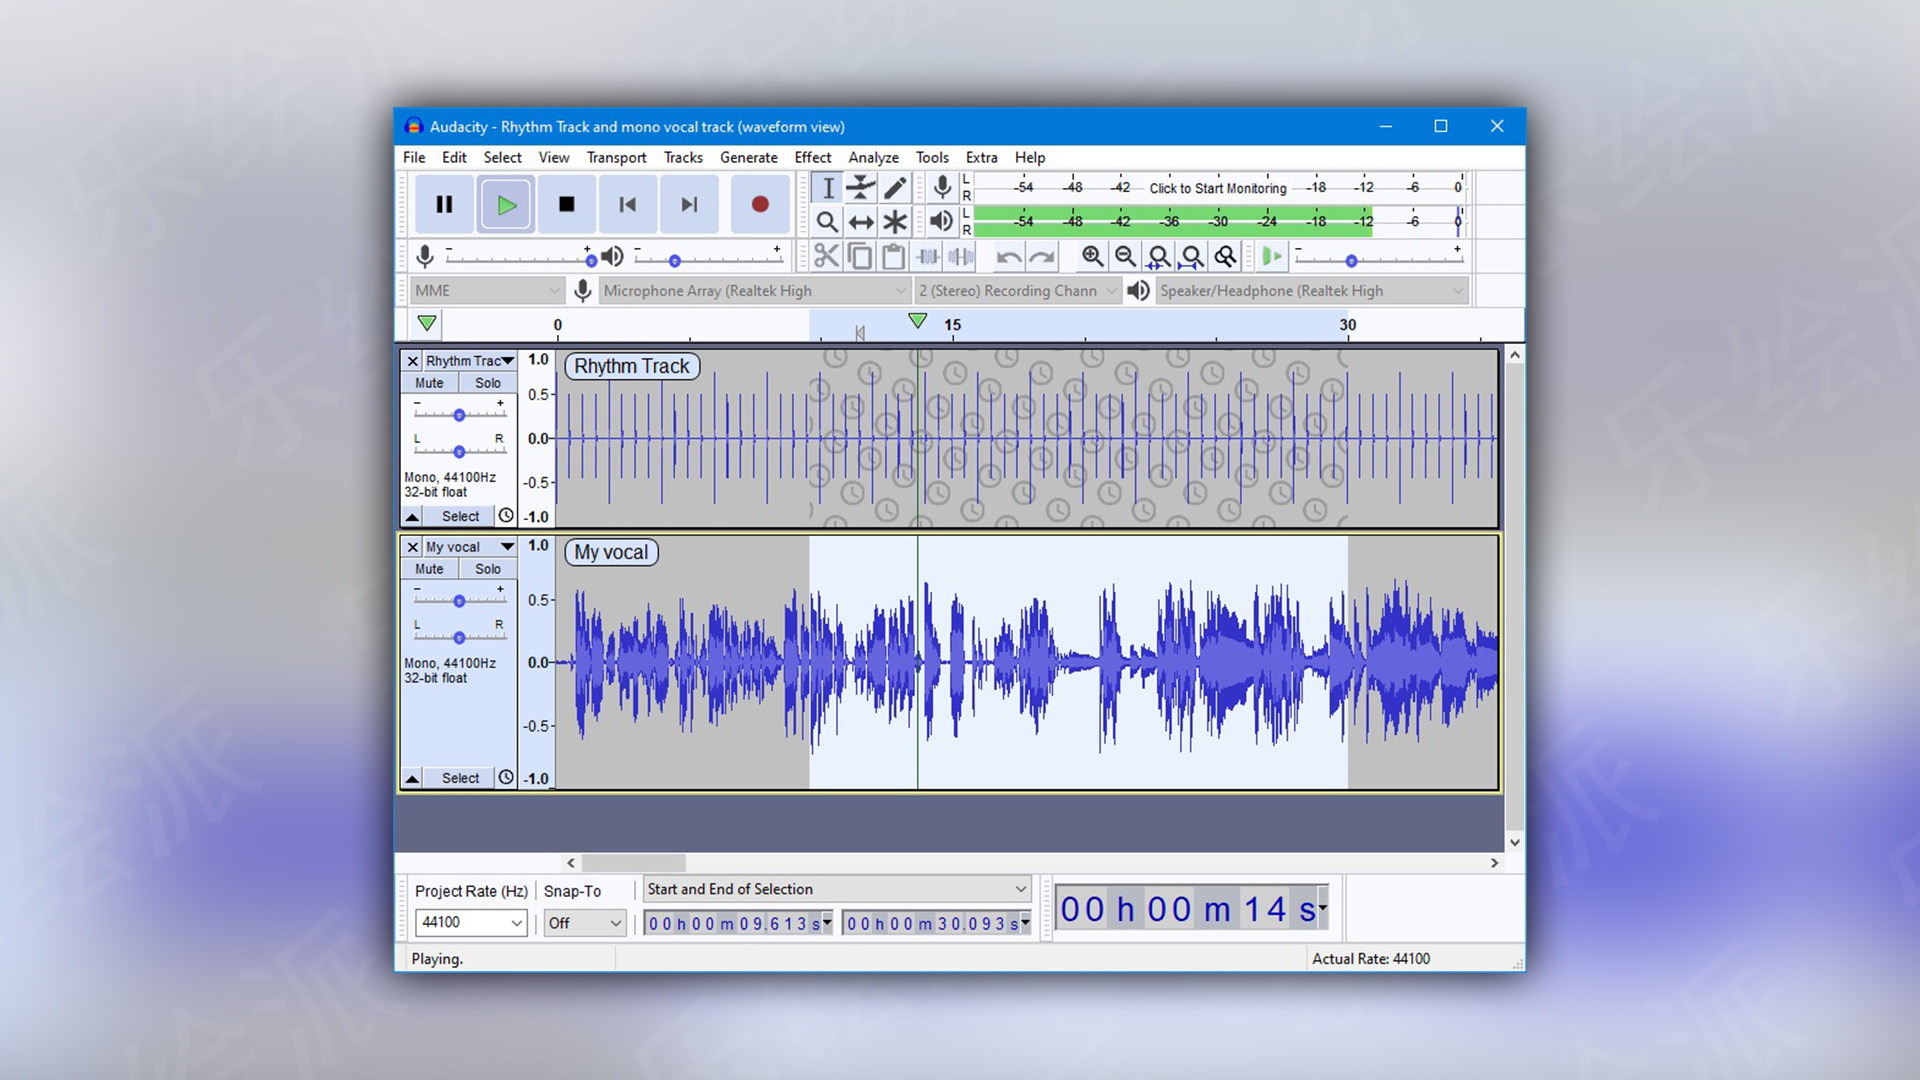Mute the My vocal track
Image resolution: width=1920 pixels, height=1080 pixels.
(429, 569)
